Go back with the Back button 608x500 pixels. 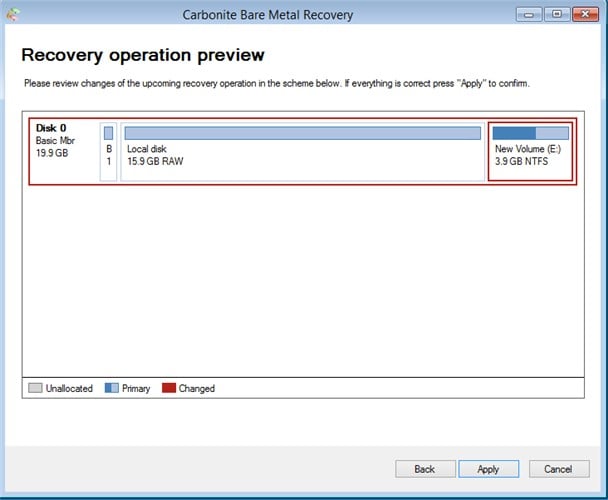(425, 469)
